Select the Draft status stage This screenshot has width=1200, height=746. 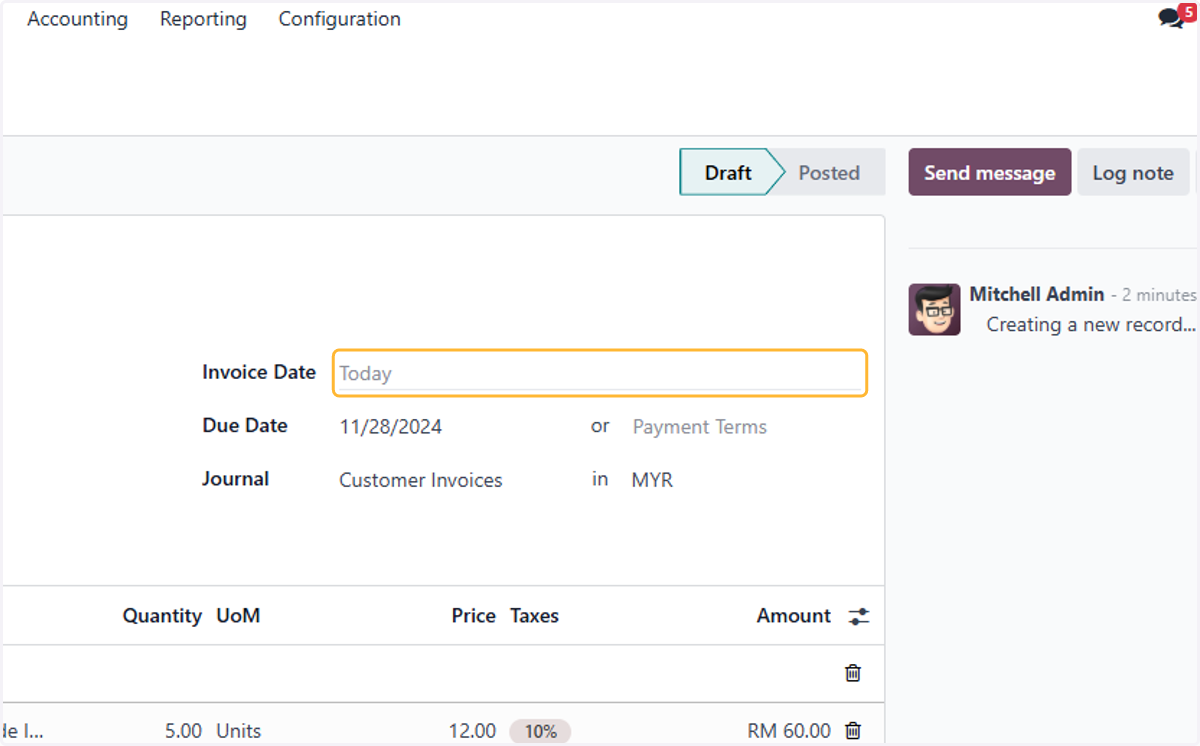pyautogui.click(x=727, y=172)
